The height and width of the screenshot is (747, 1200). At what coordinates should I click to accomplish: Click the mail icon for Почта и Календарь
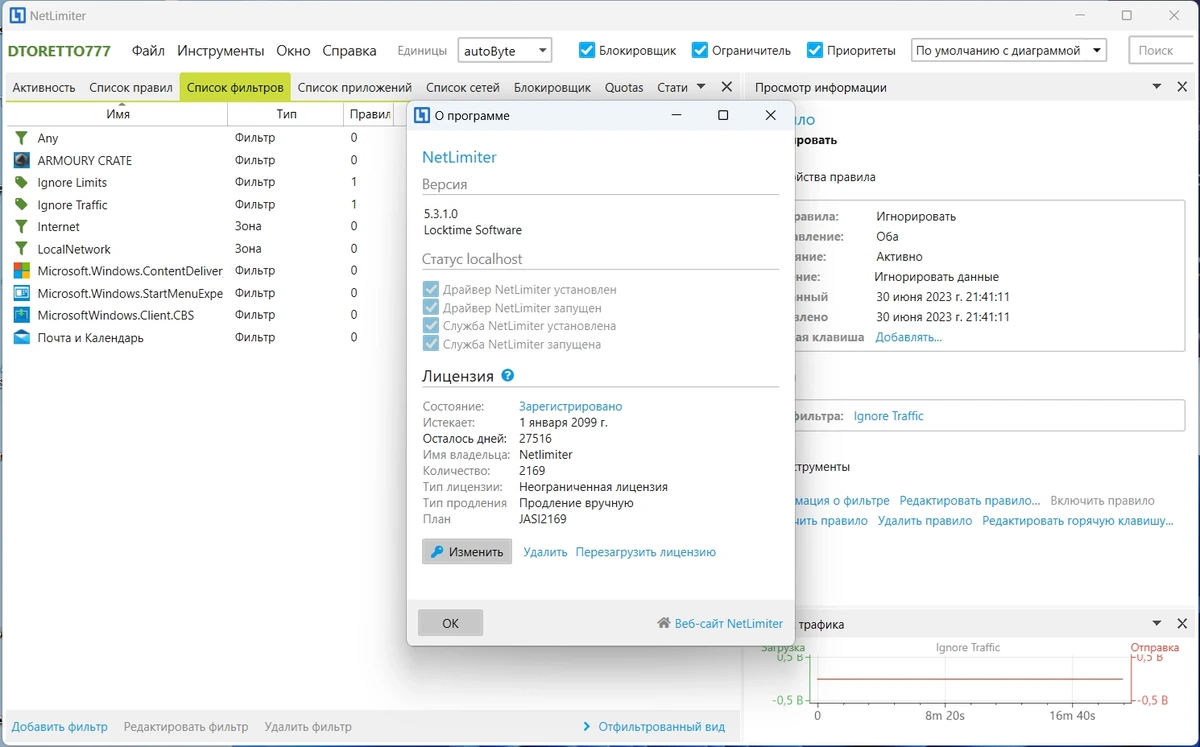[x=21, y=337]
